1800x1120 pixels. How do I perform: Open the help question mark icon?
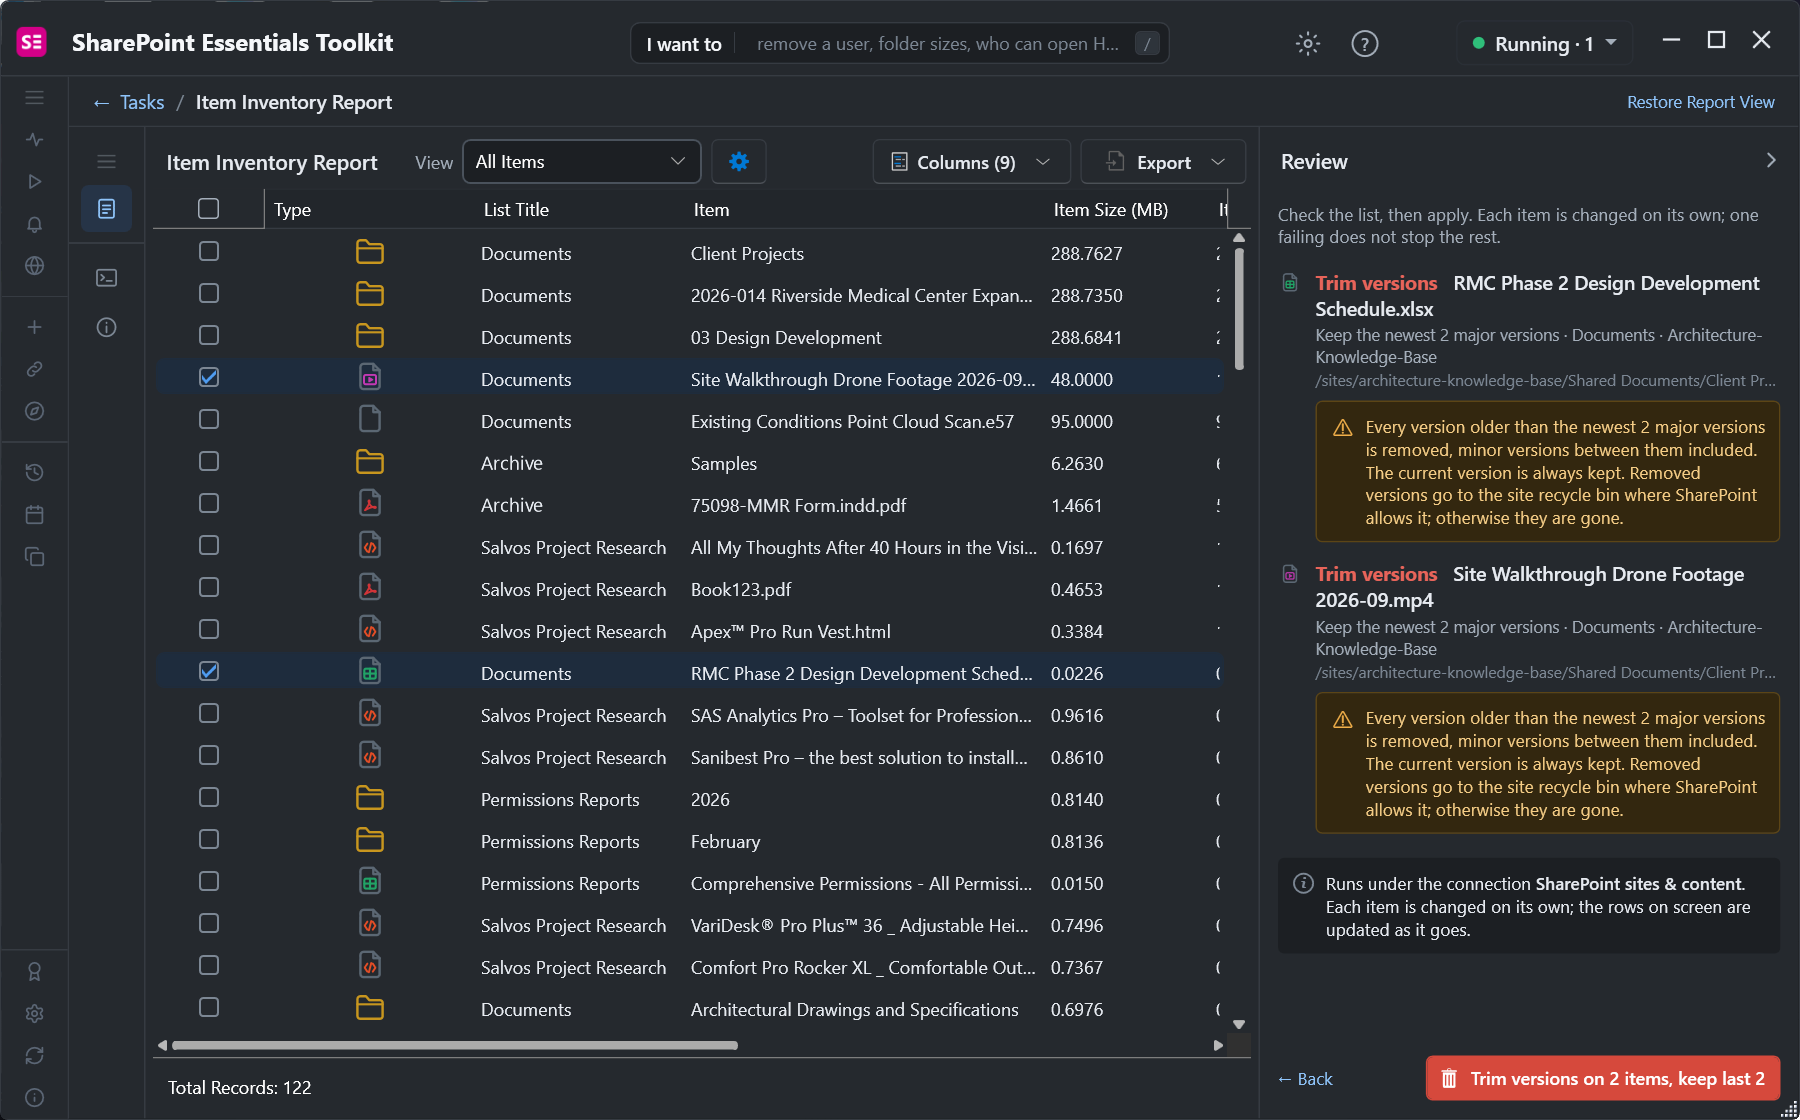tap(1365, 43)
